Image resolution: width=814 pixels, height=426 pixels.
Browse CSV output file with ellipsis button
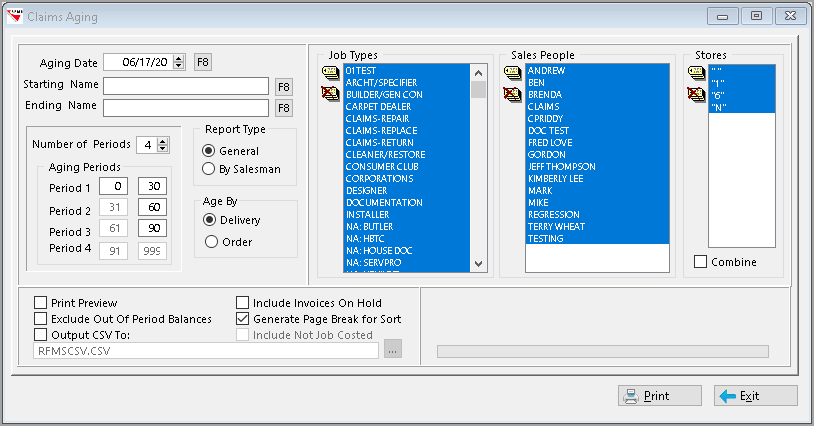pos(392,350)
